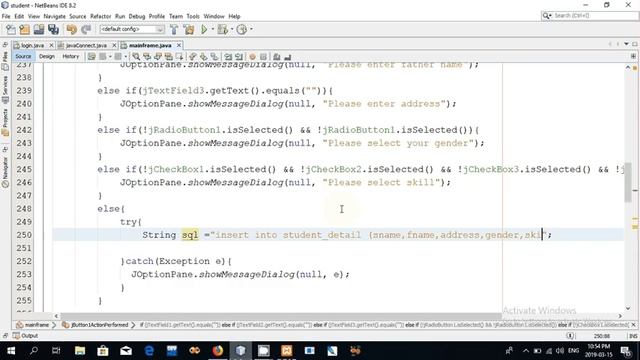
Task: Open the default config combo box
Action: (x=132, y=29)
